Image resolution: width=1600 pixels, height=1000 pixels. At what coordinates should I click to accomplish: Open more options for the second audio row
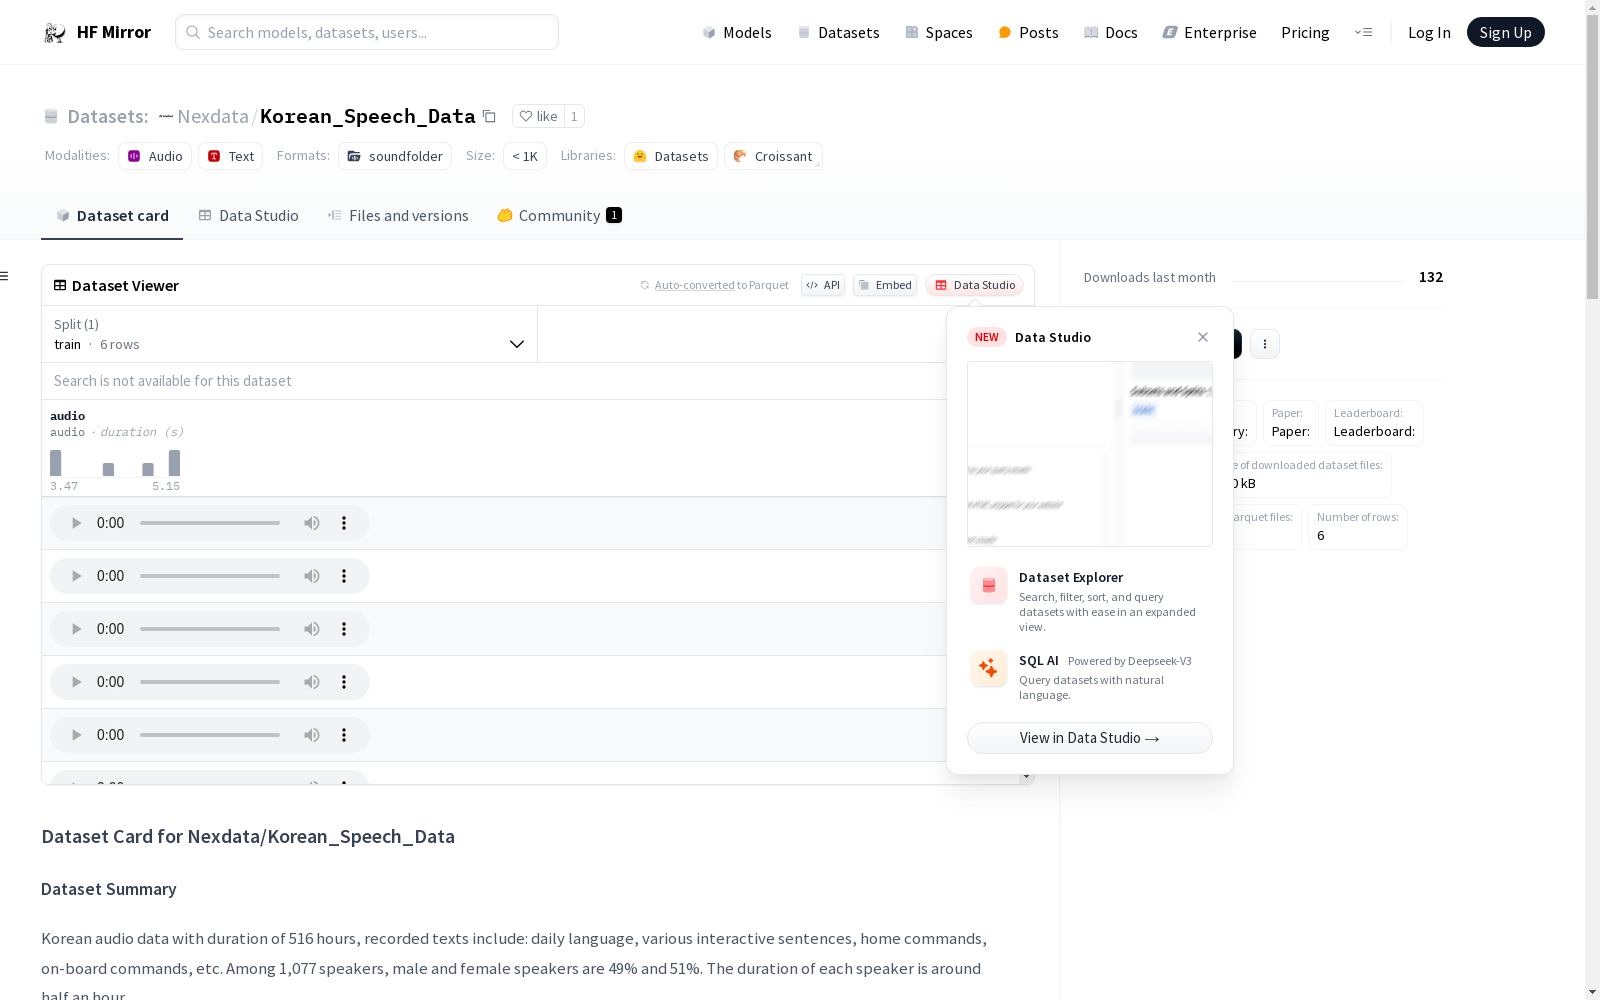(x=344, y=576)
